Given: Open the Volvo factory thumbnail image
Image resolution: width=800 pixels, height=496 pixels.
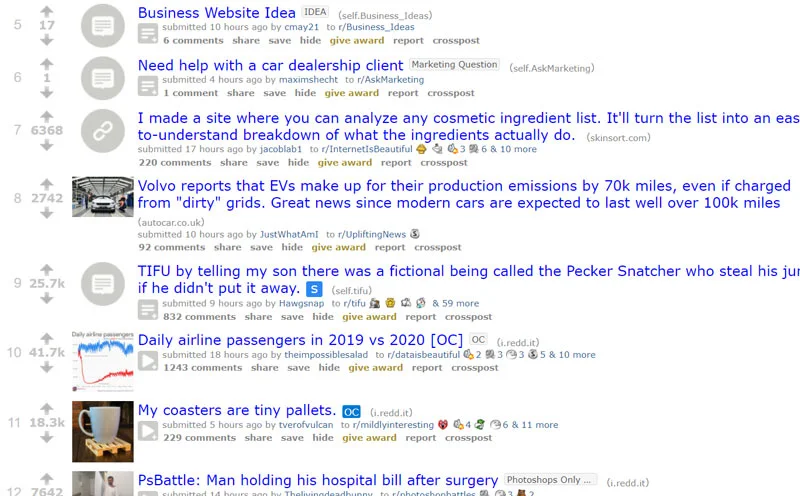Looking at the screenshot, I should 103,196.
